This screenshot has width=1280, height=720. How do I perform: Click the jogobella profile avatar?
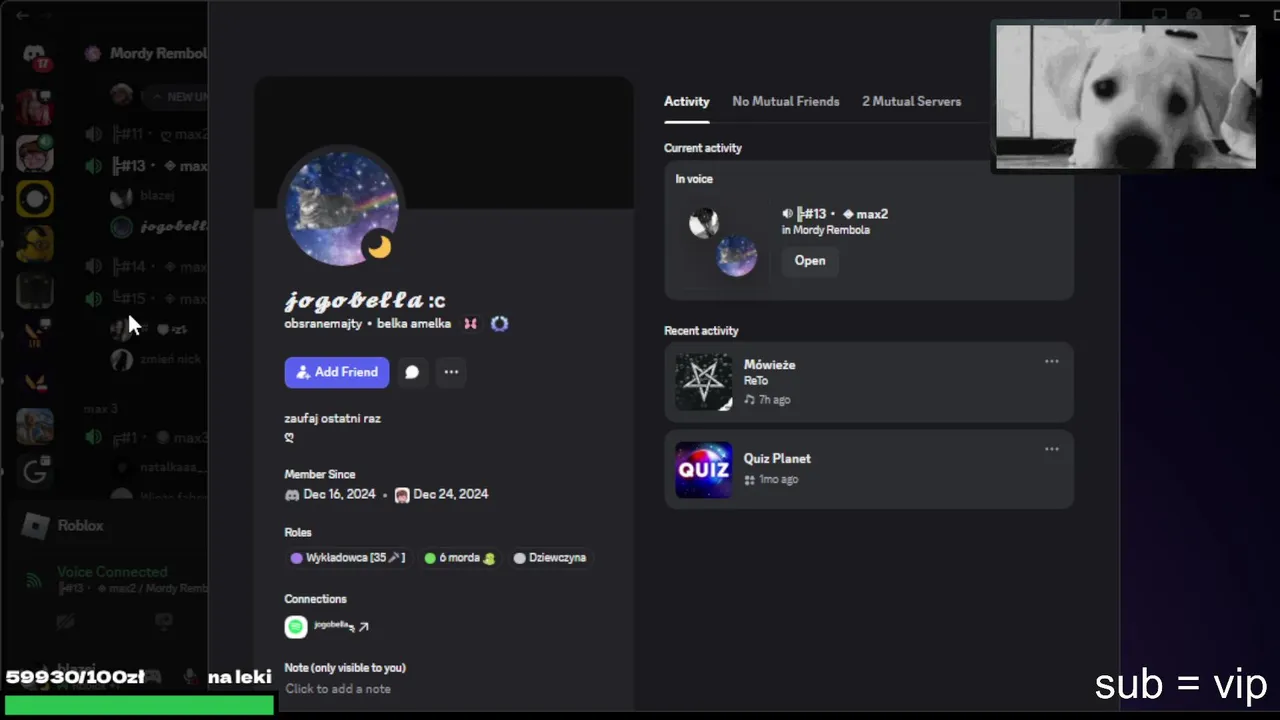point(342,209)
